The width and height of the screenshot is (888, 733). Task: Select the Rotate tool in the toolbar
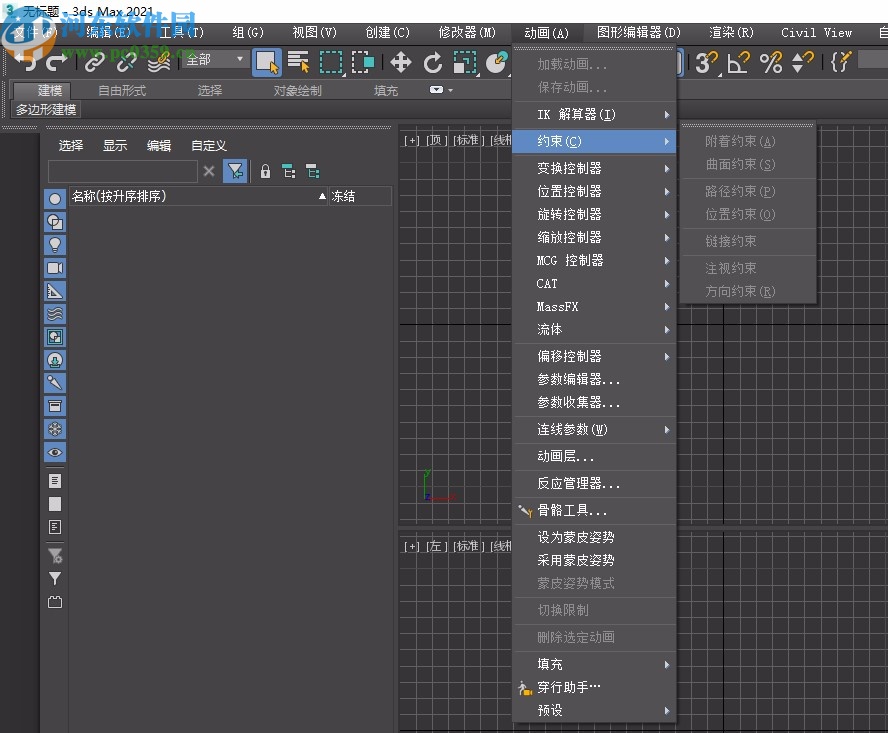[x=434, y=64]
